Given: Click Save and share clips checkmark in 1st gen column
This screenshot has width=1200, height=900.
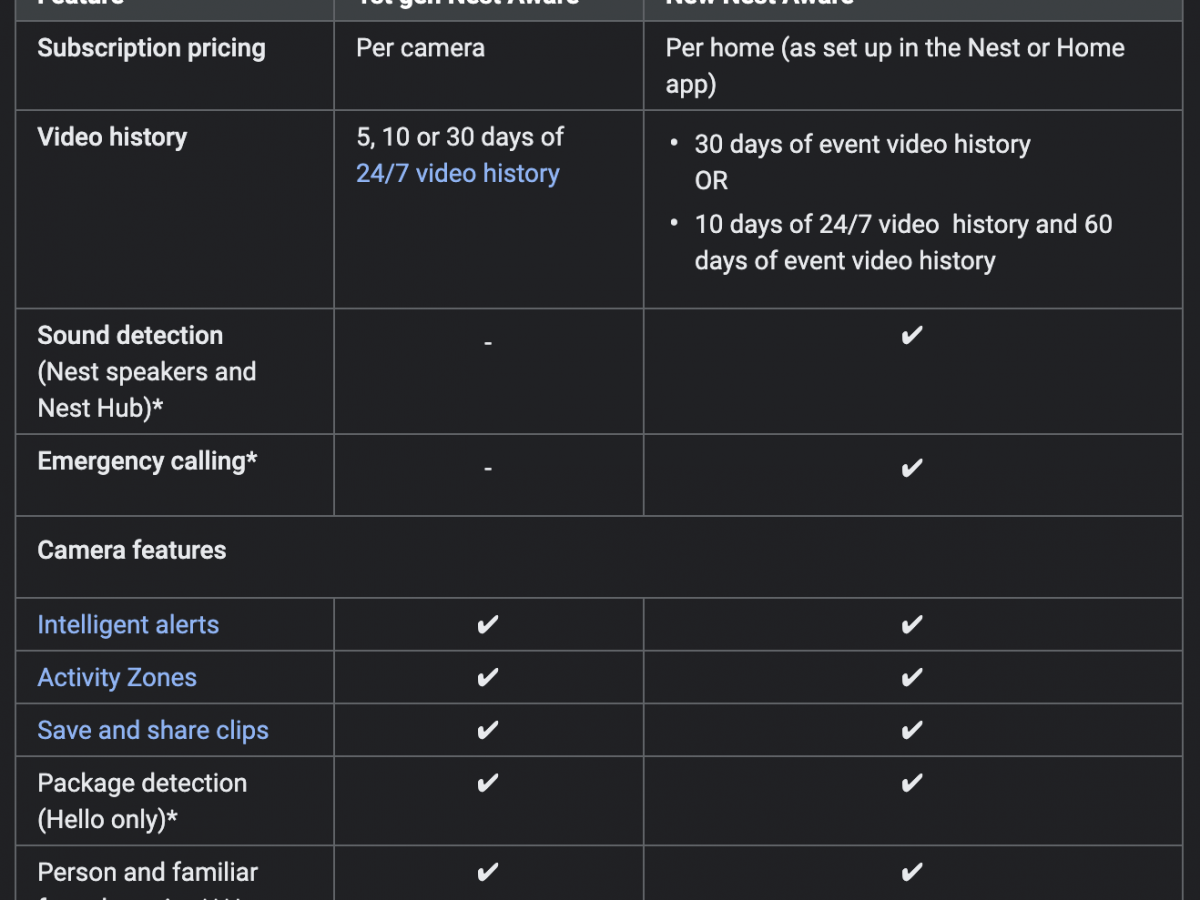Looking at the screenshot, I should (x=487, y=732).
